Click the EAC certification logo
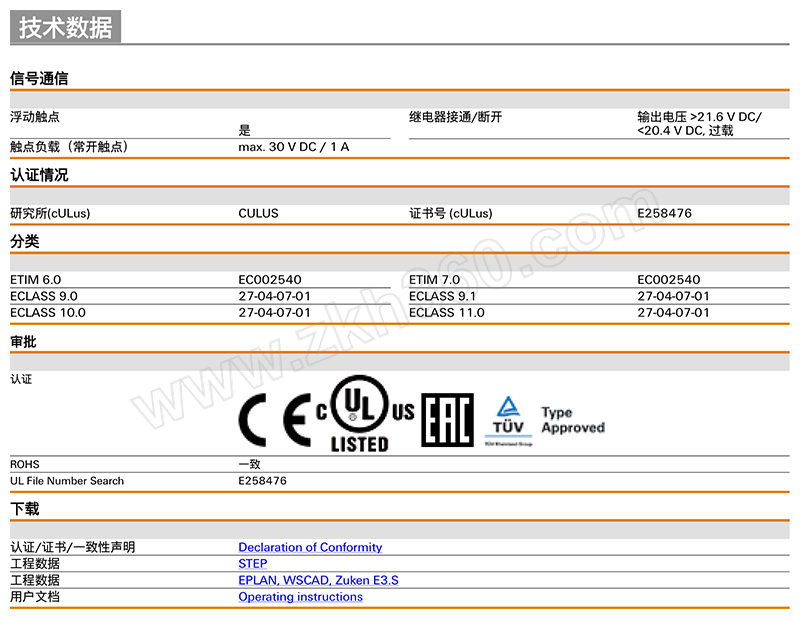800x619 pixels. pos(447,420)
